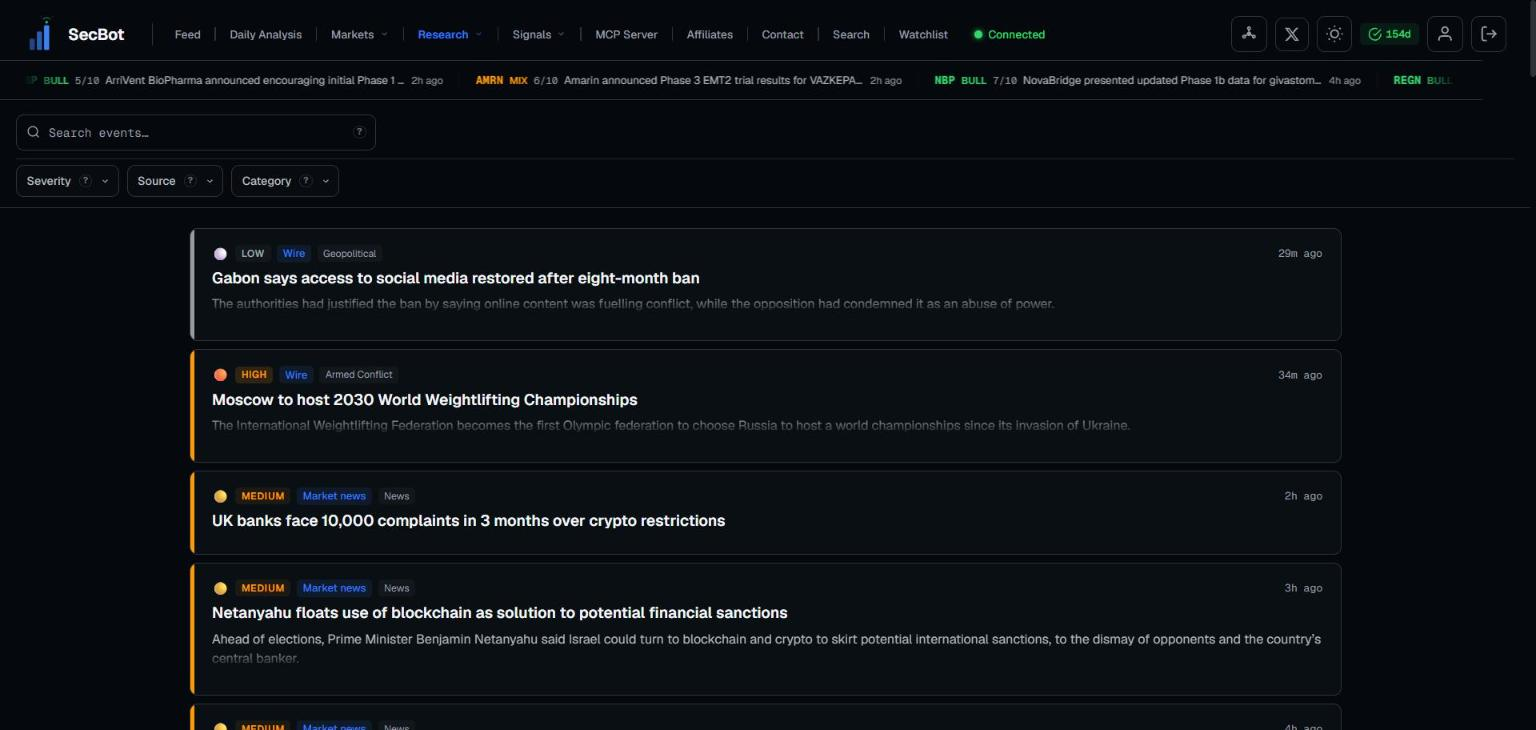Click the NBP NovaBridge ticker item
Screen dimensions: 1536x730
point(1147,80)
